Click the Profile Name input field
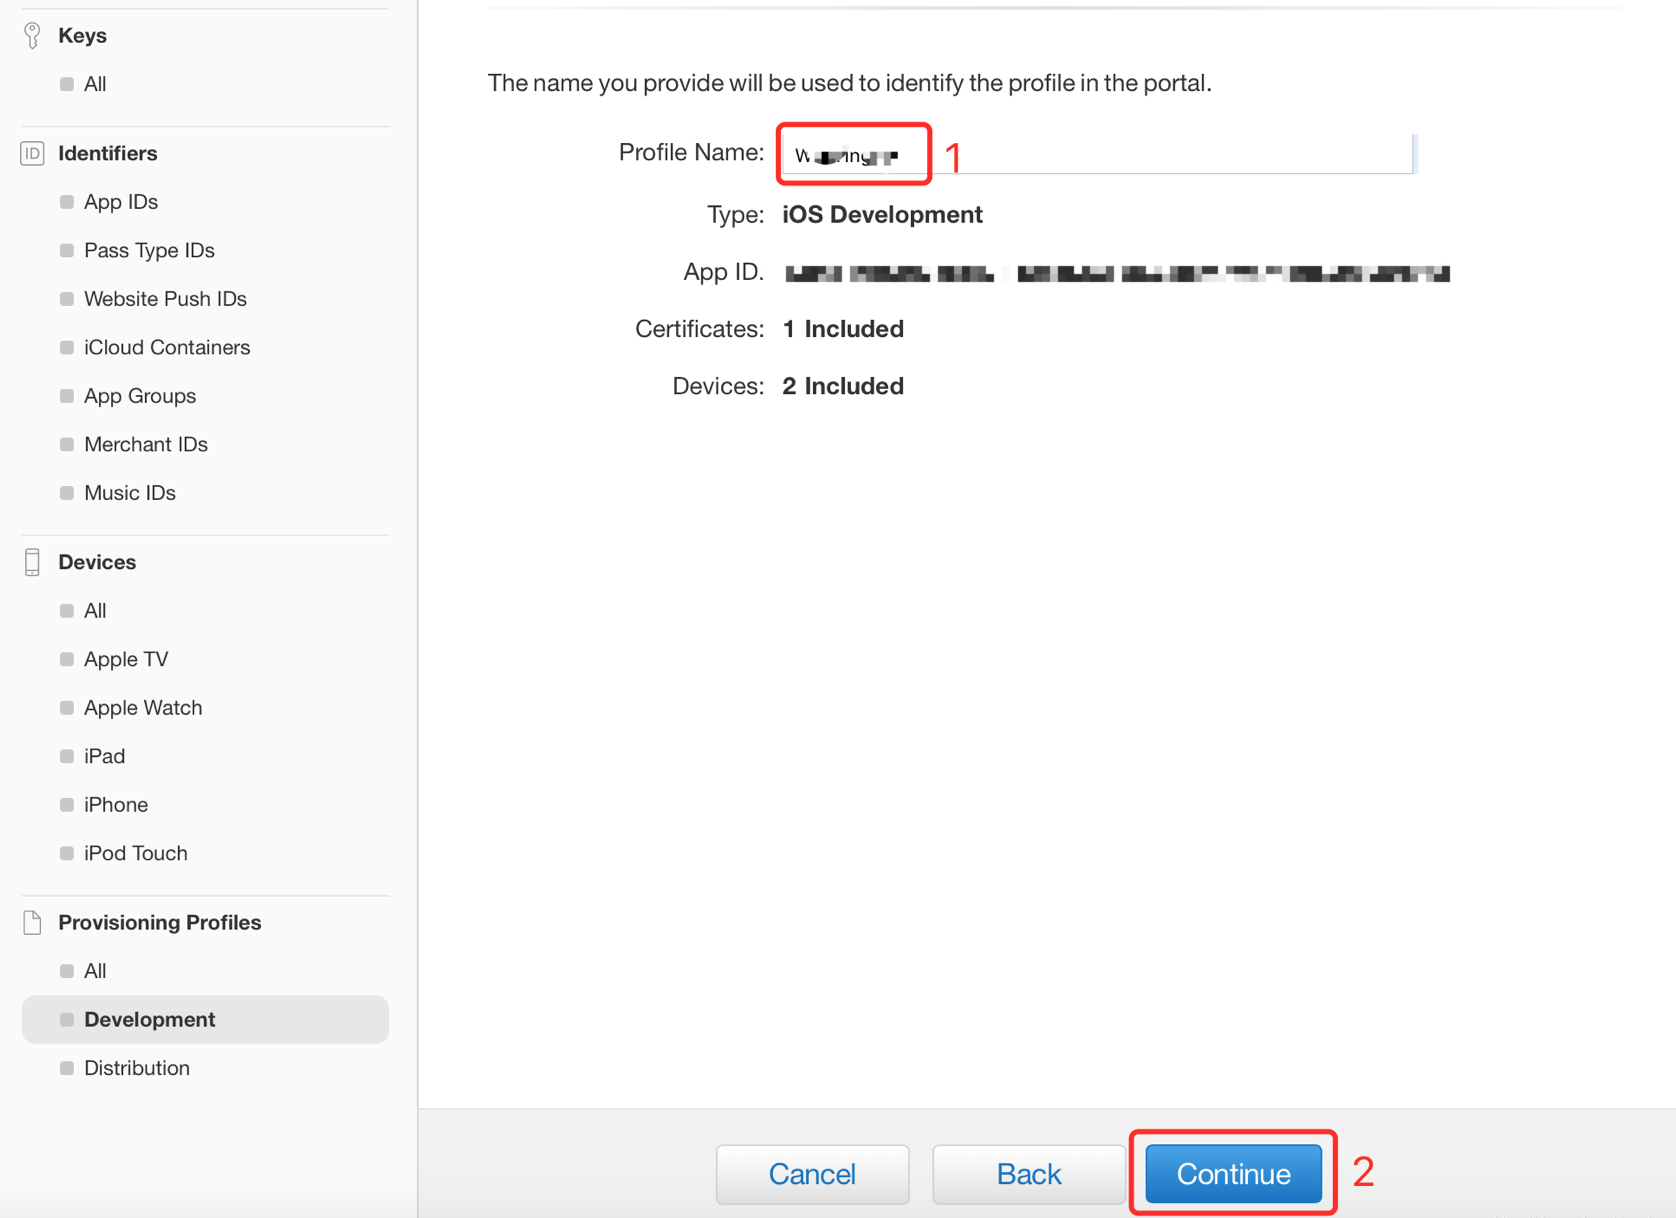 point(1097,154)
